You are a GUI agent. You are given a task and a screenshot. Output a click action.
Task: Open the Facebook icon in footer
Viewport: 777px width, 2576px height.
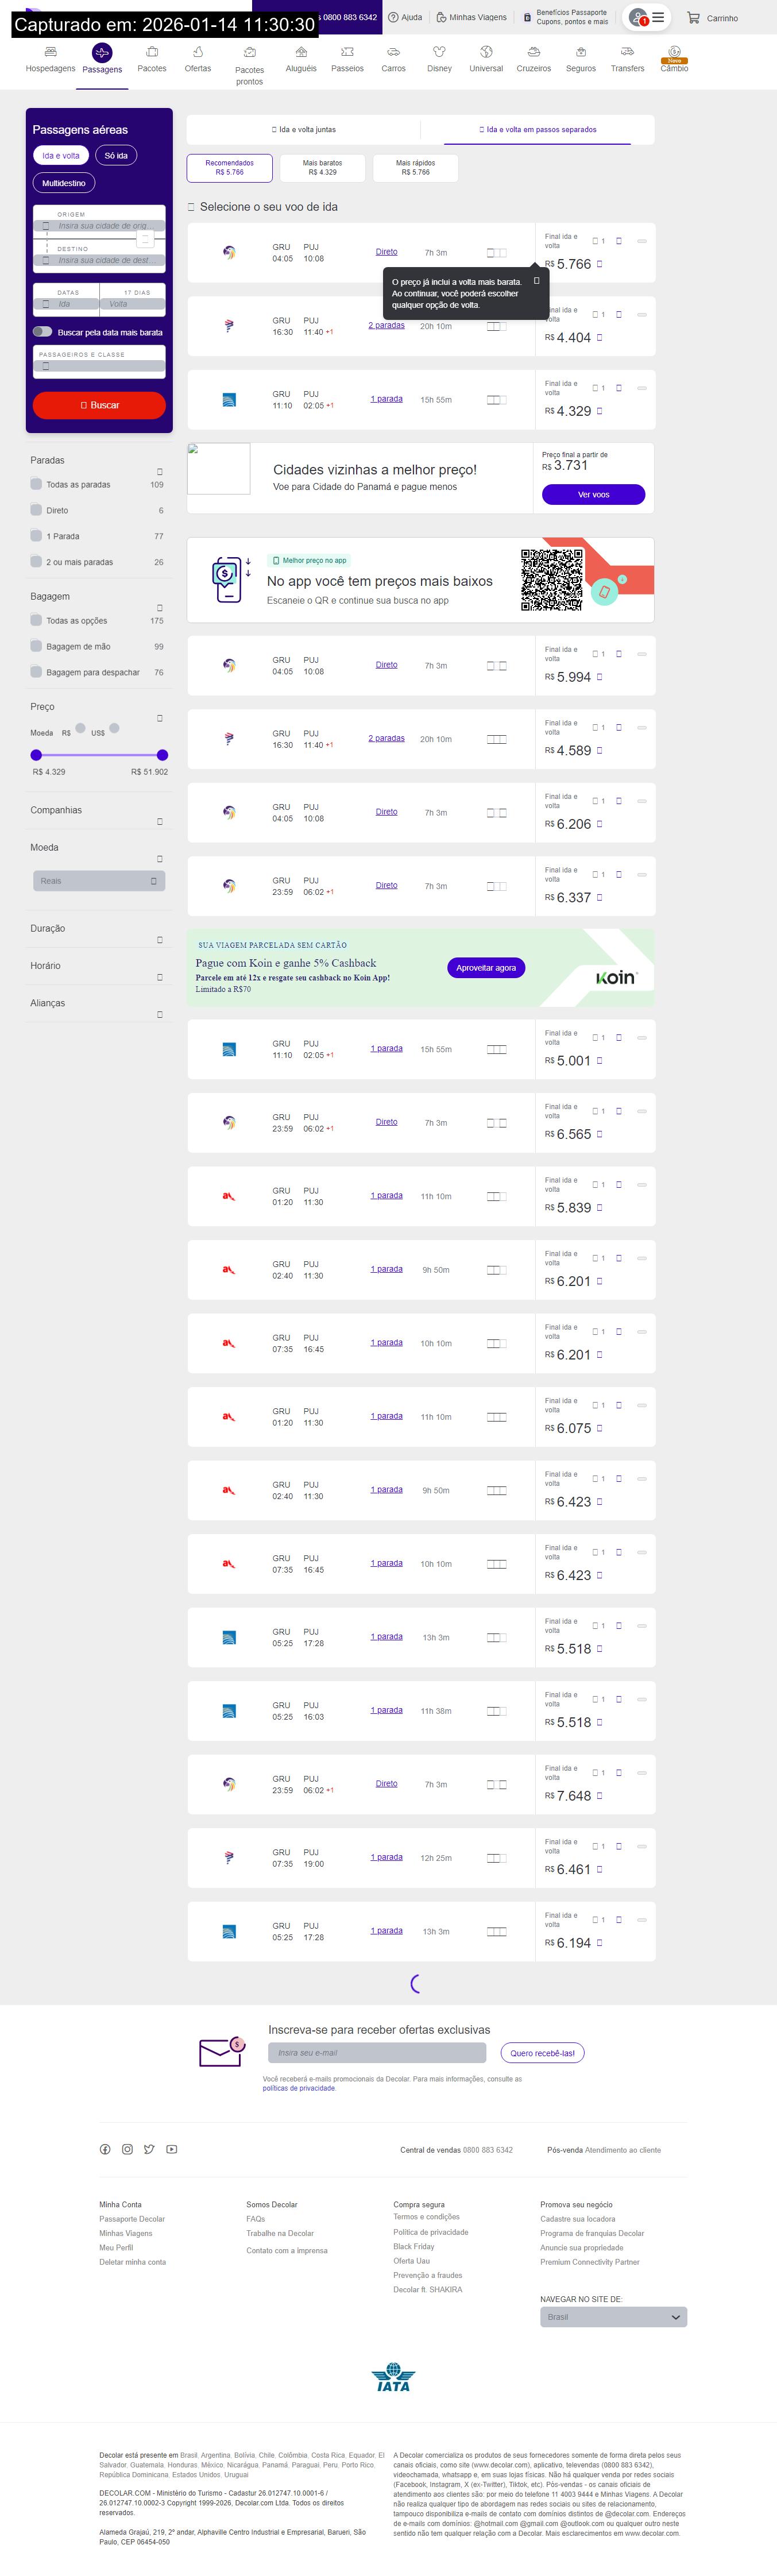[105, 2149]
